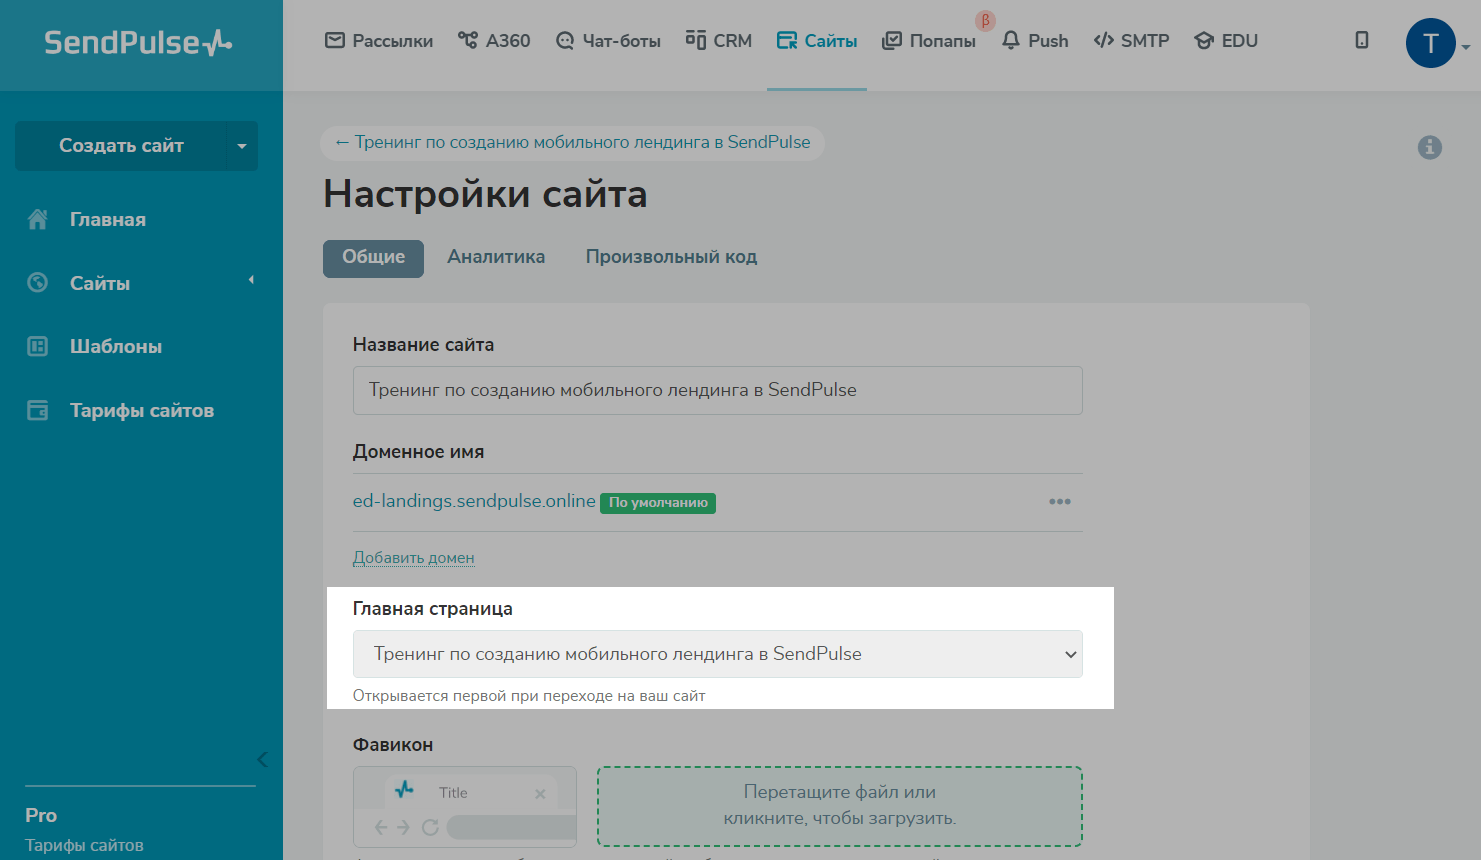Viewport: 1481px width, 860px height.
Task: Click the Pro plan label
Action: (41, 816)
